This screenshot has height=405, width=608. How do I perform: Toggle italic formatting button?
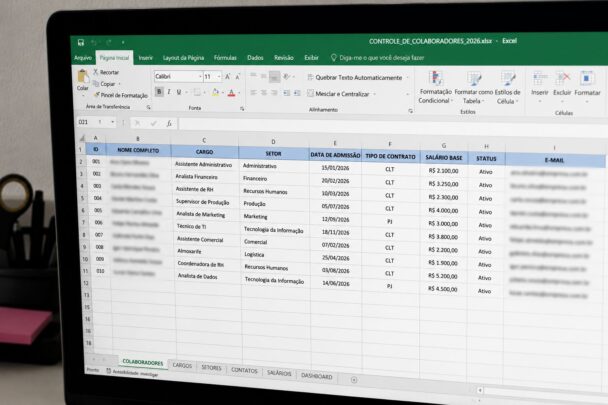coord(169,92)
